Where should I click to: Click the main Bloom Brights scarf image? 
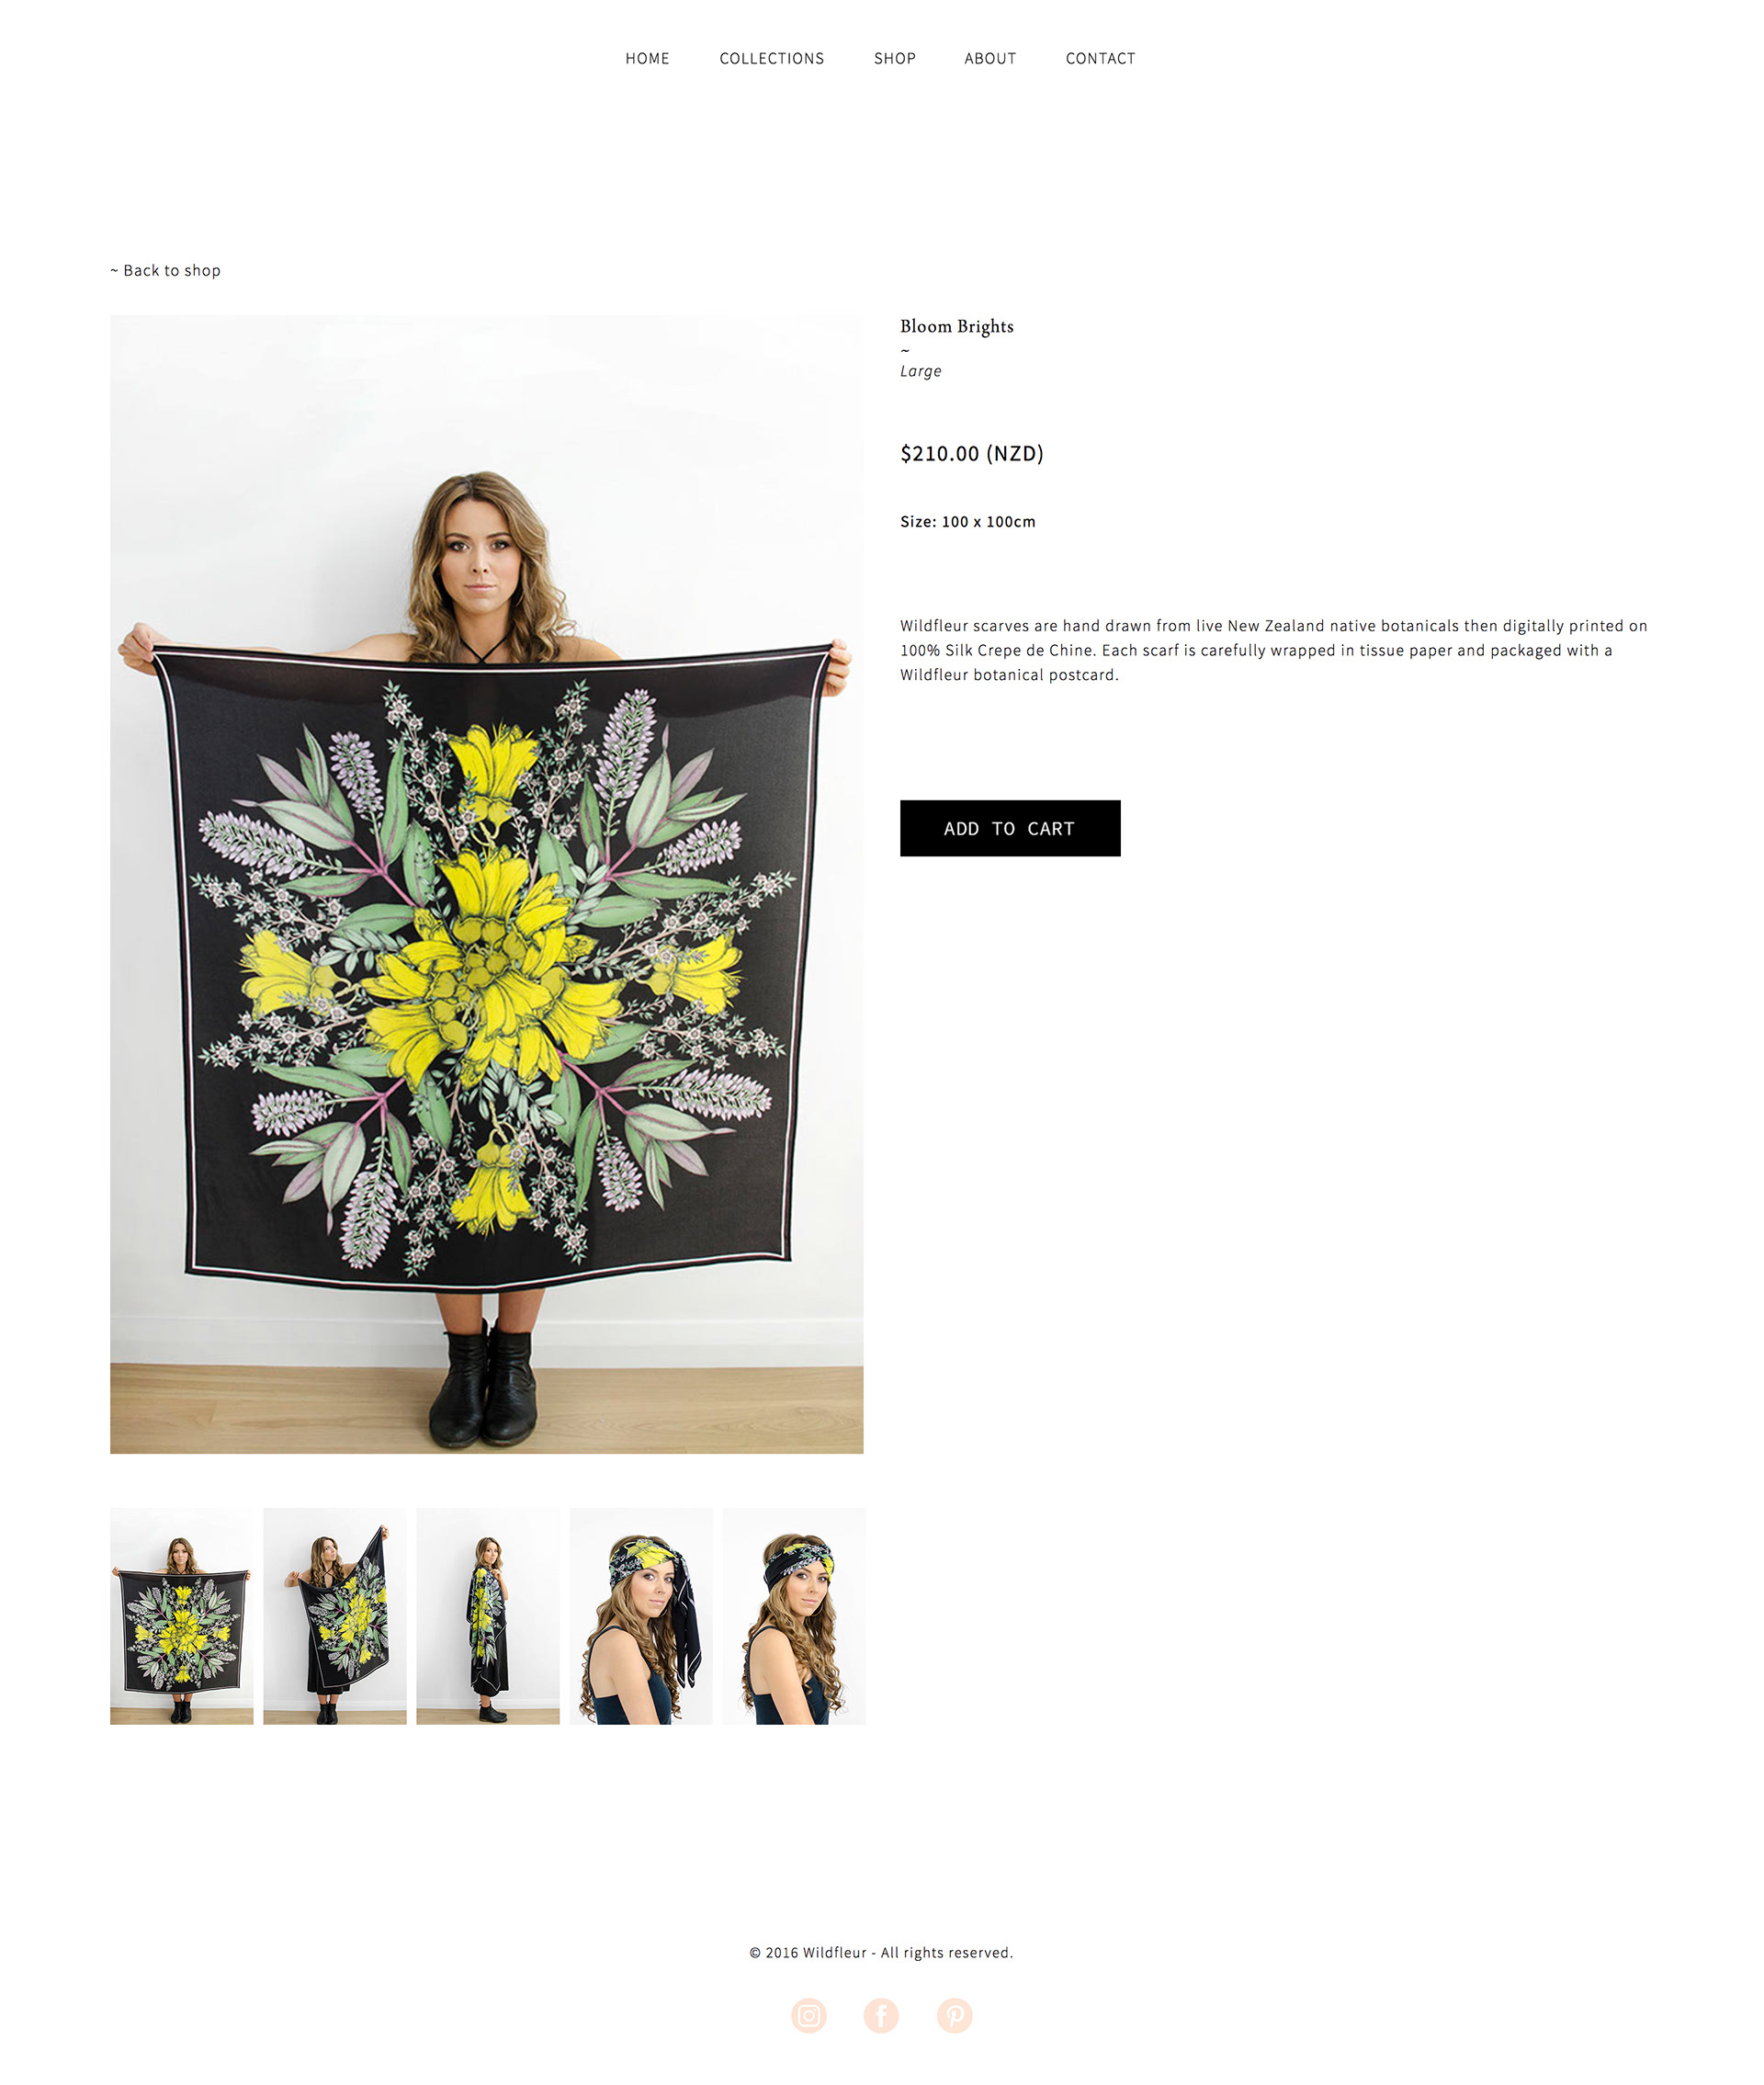[x=487, y=884]
